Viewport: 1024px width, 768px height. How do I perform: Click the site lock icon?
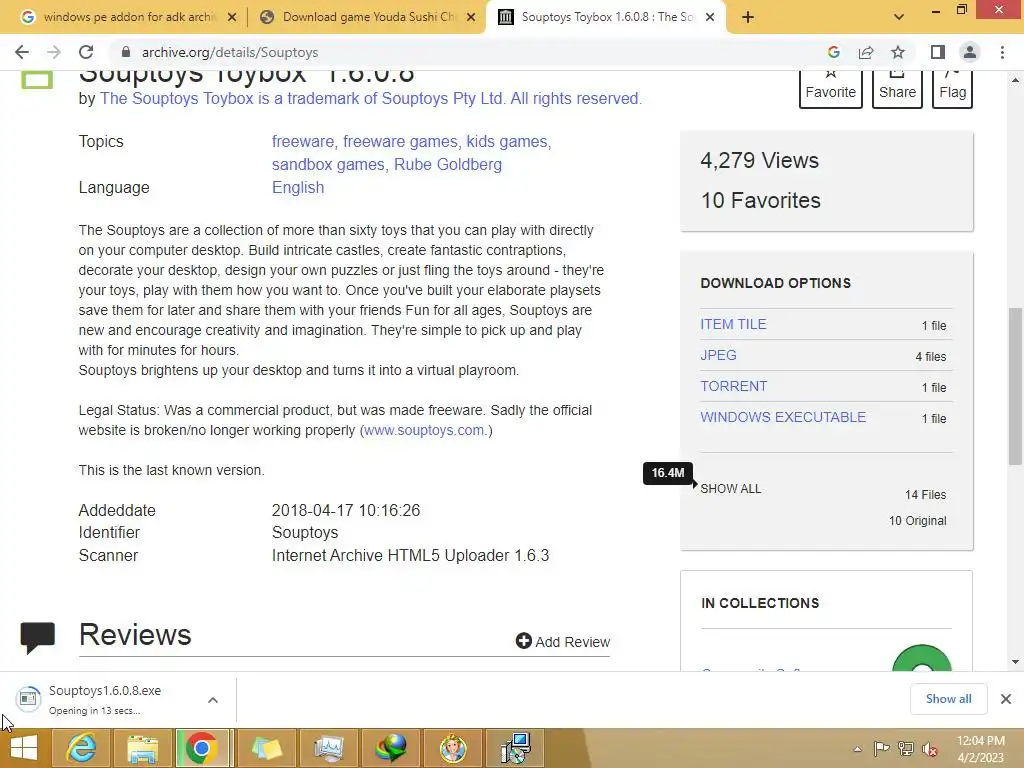126,52
